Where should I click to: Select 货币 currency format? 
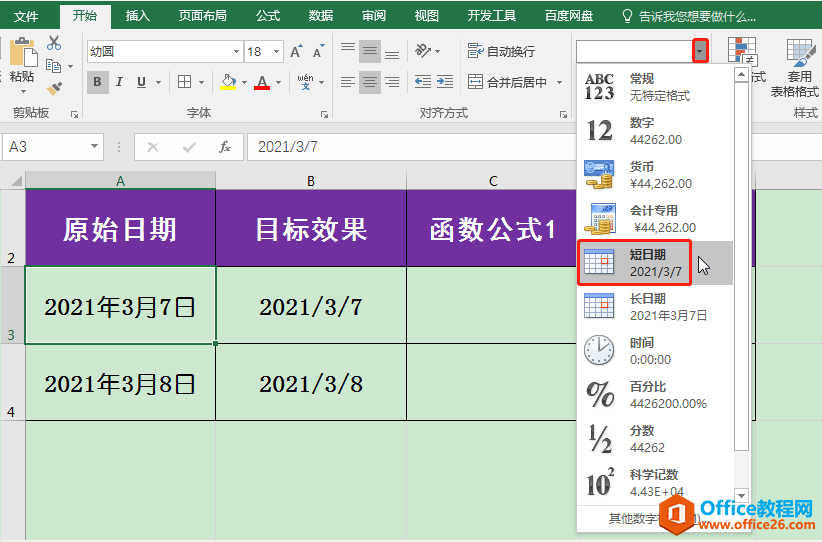[655, 175]
